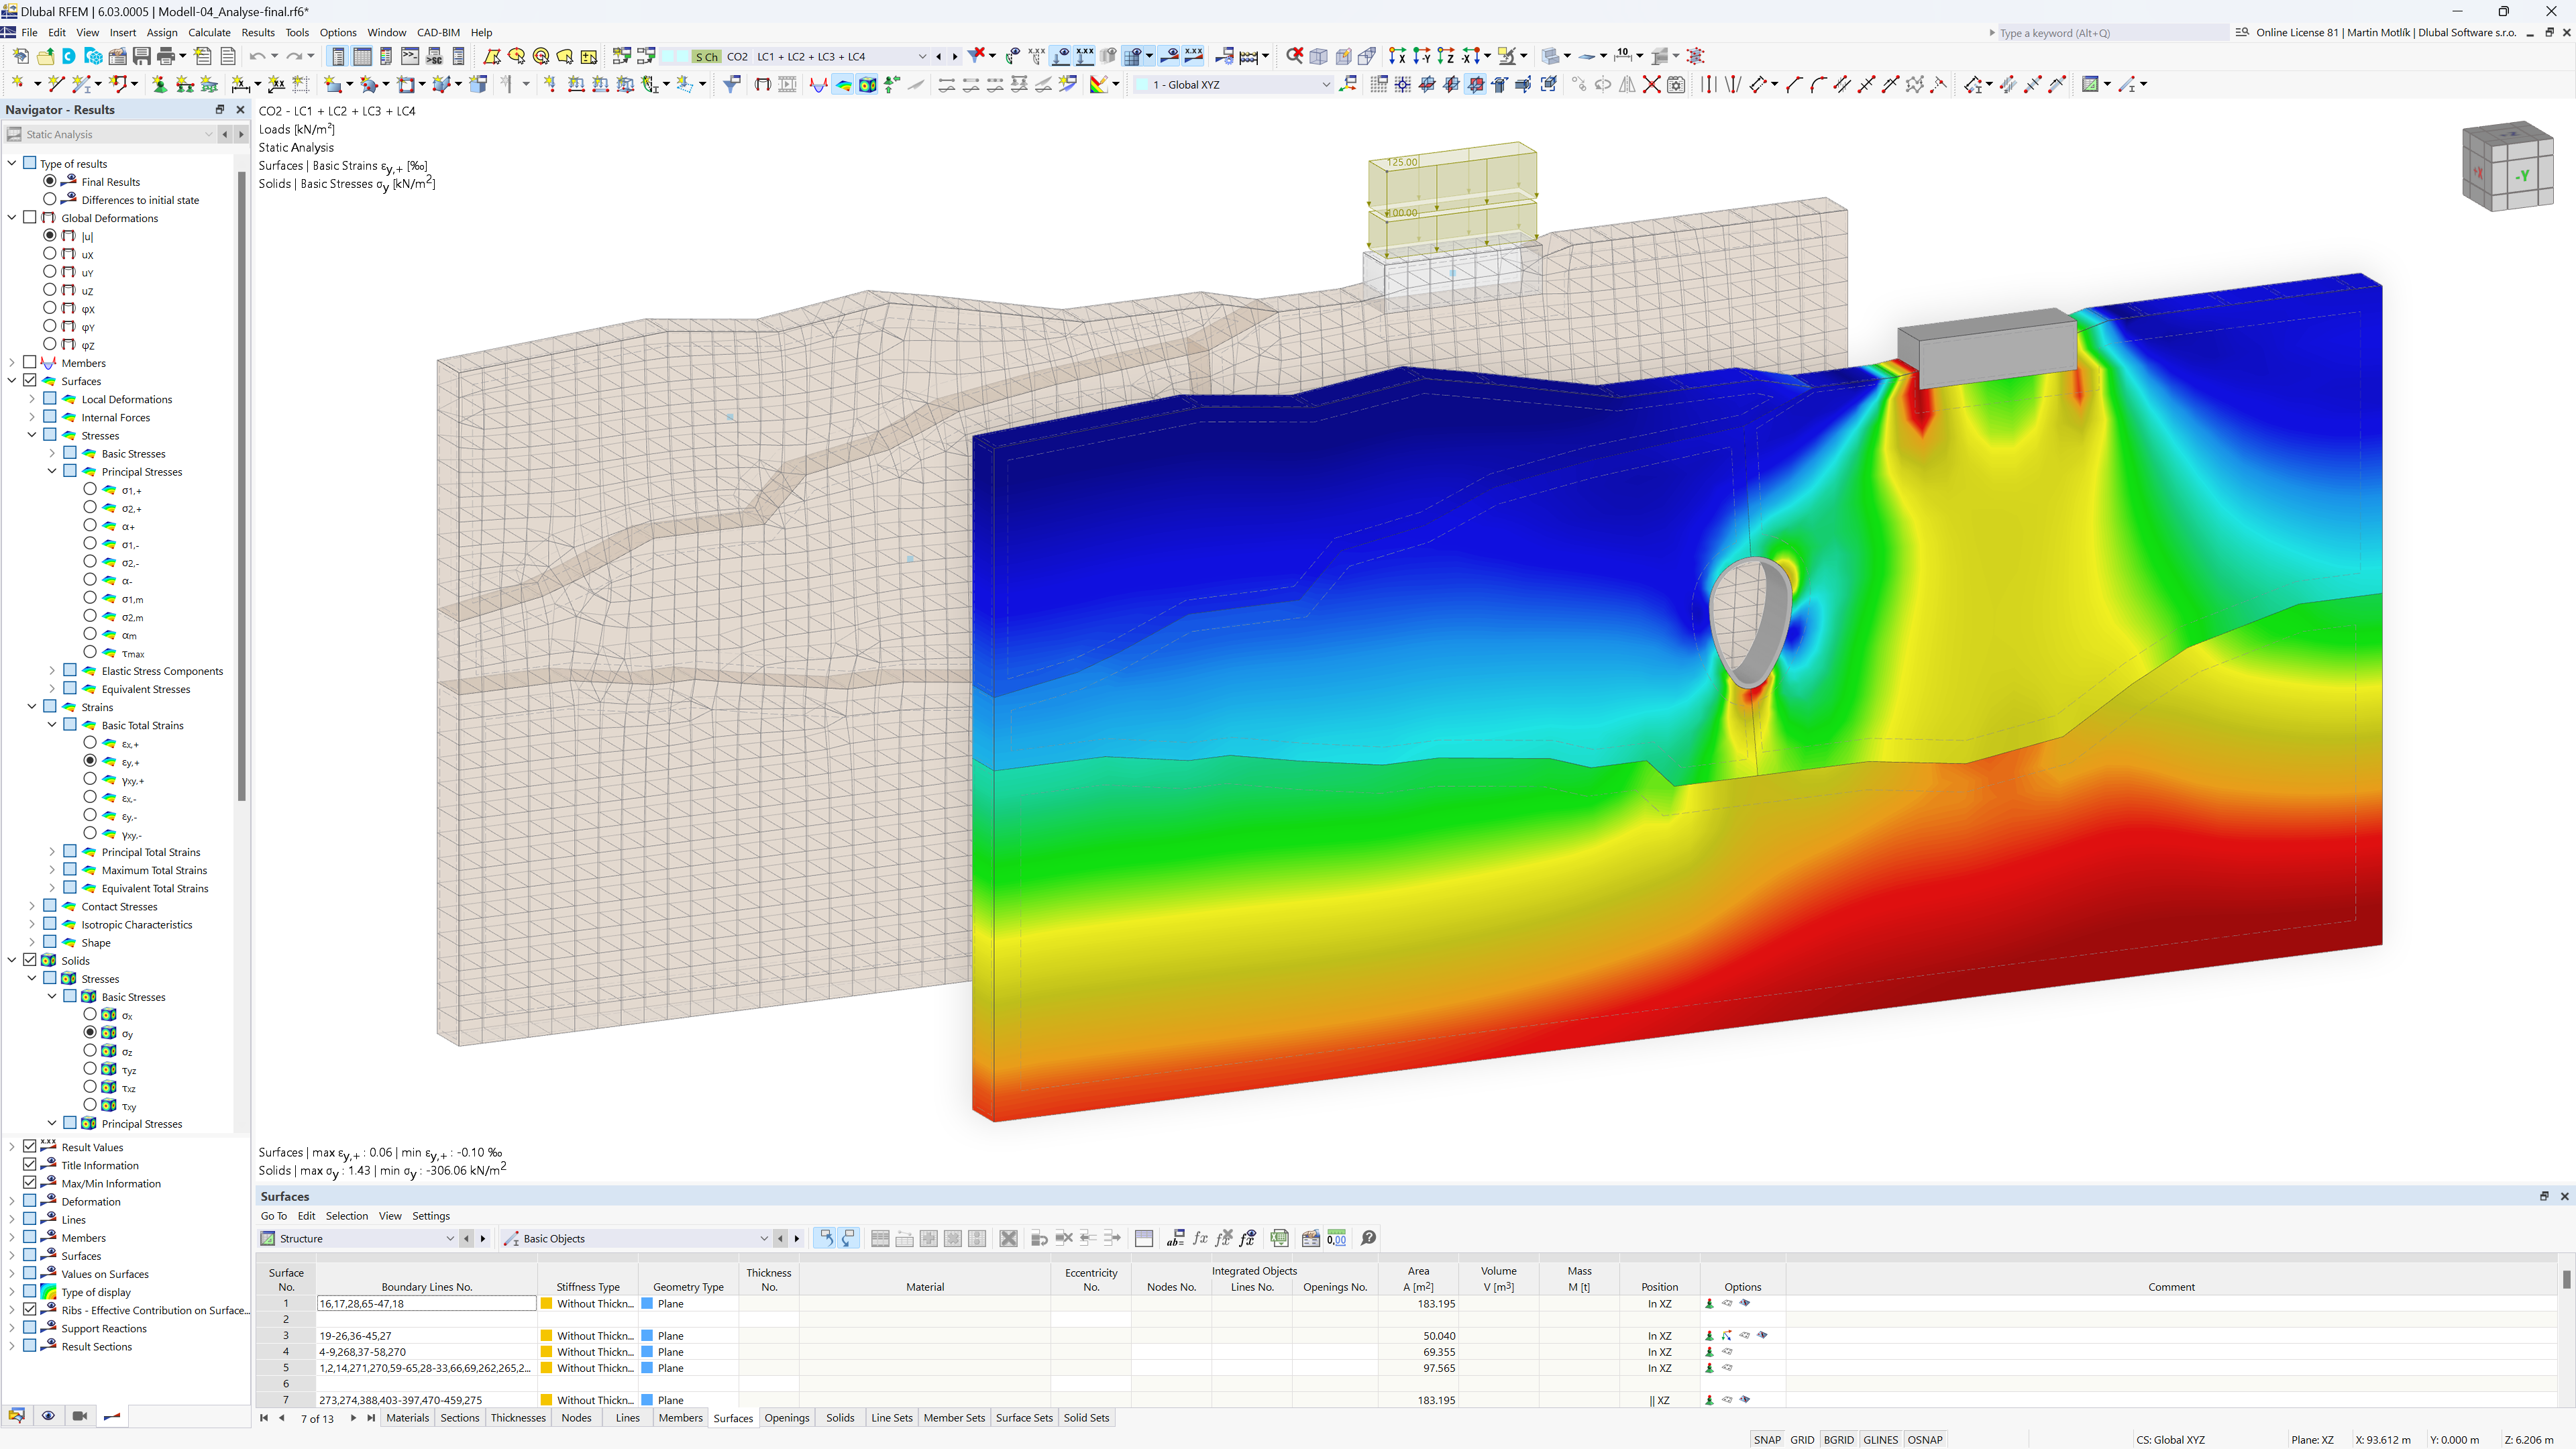The width and height of the screenshot is (2576, 1449).
Task: Expand the Solids Stresses tree branch
Action: [x=32, y=978]
